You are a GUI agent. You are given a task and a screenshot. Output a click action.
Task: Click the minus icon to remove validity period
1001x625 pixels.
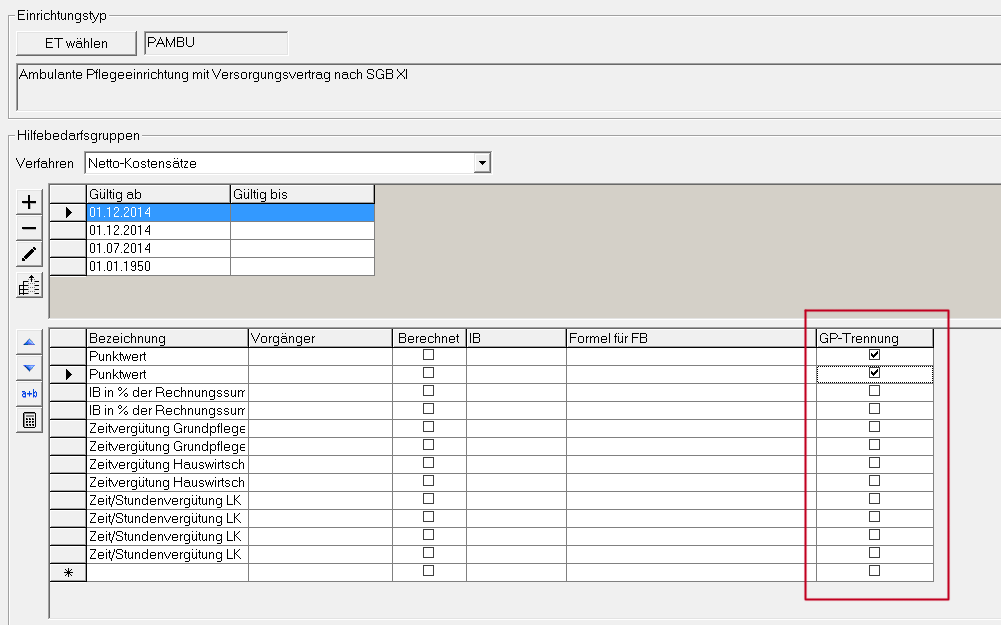29,229
